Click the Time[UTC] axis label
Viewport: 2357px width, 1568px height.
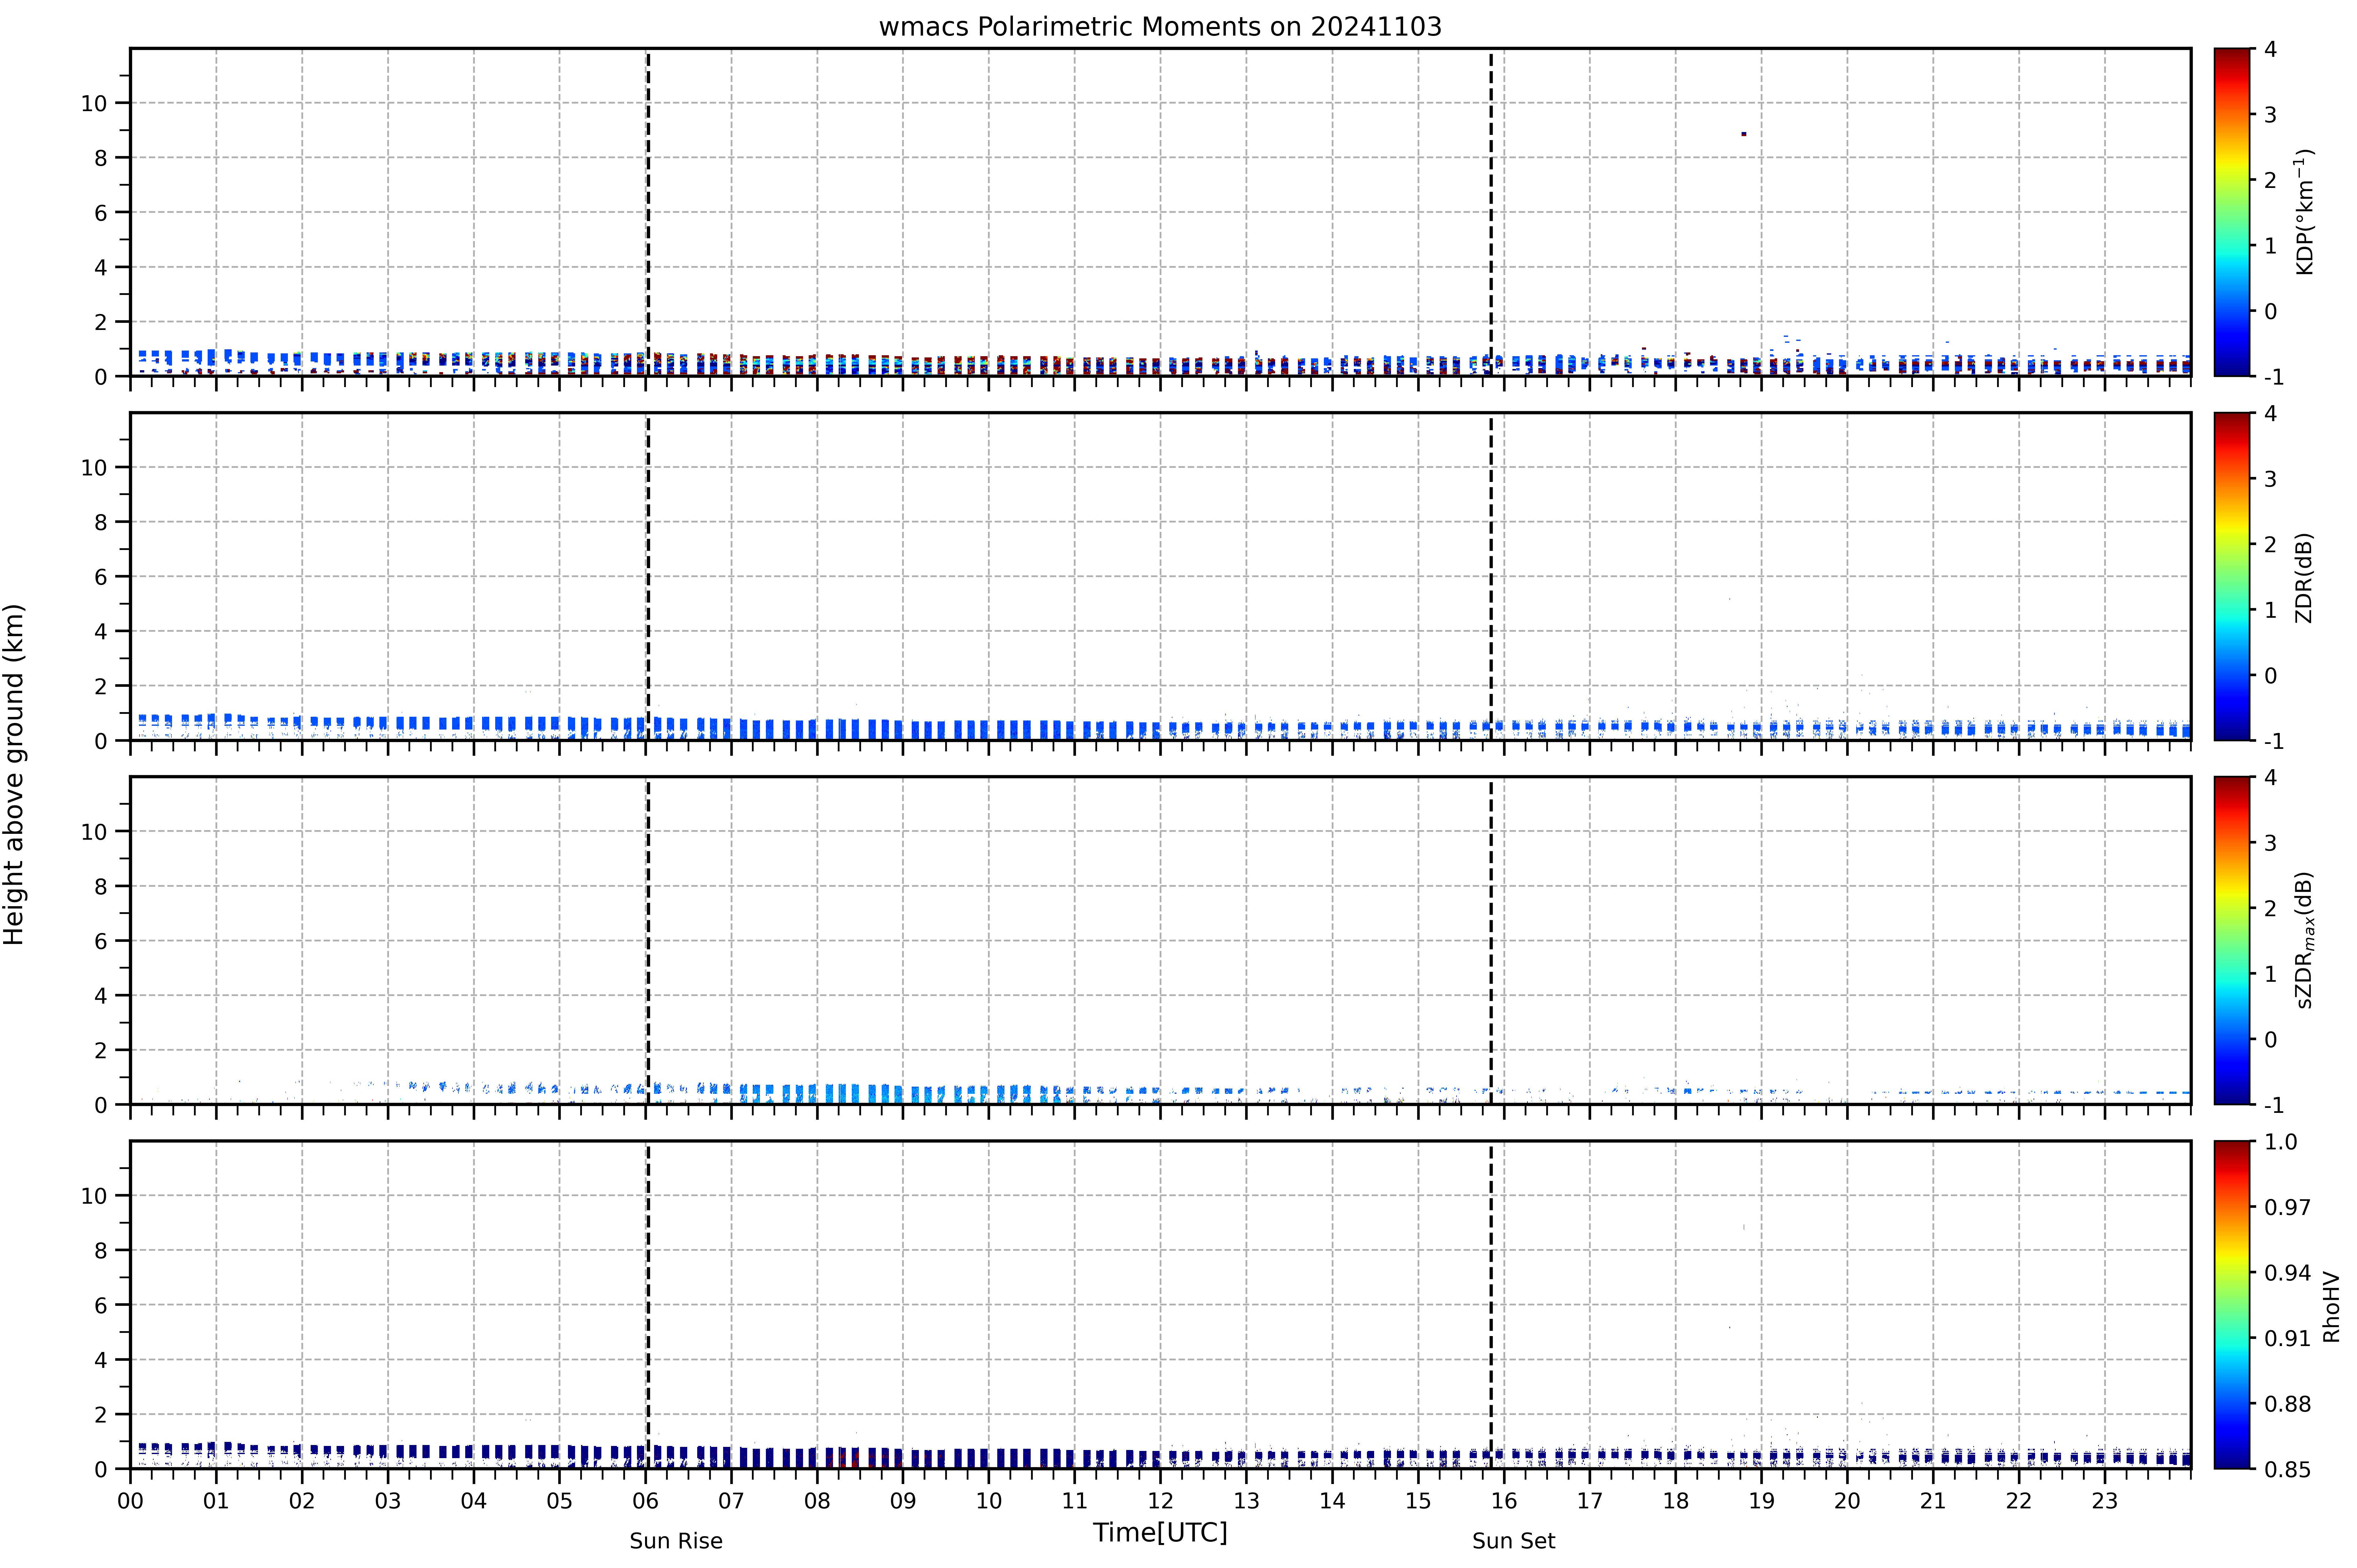point(1160,1533)
